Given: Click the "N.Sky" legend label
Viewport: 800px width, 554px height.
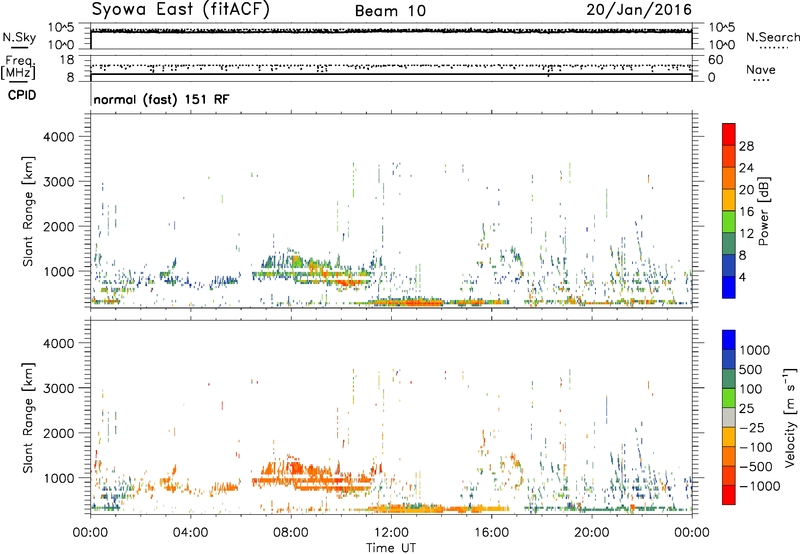Looking at the screenshot, I should 19,37.
